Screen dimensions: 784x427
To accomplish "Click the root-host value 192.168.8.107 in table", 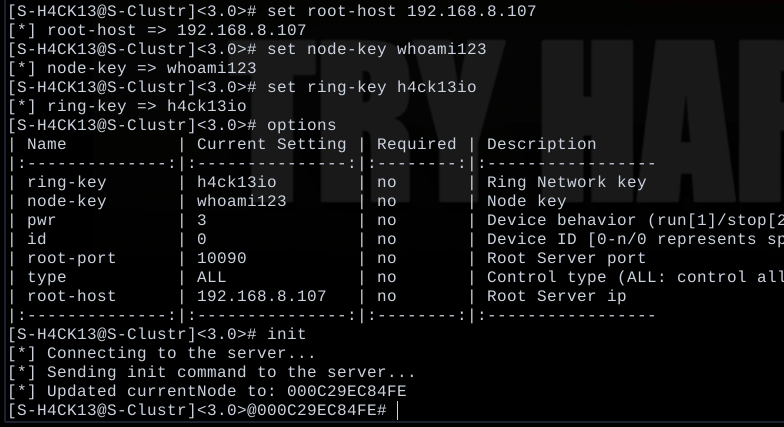I will (262, 296).
